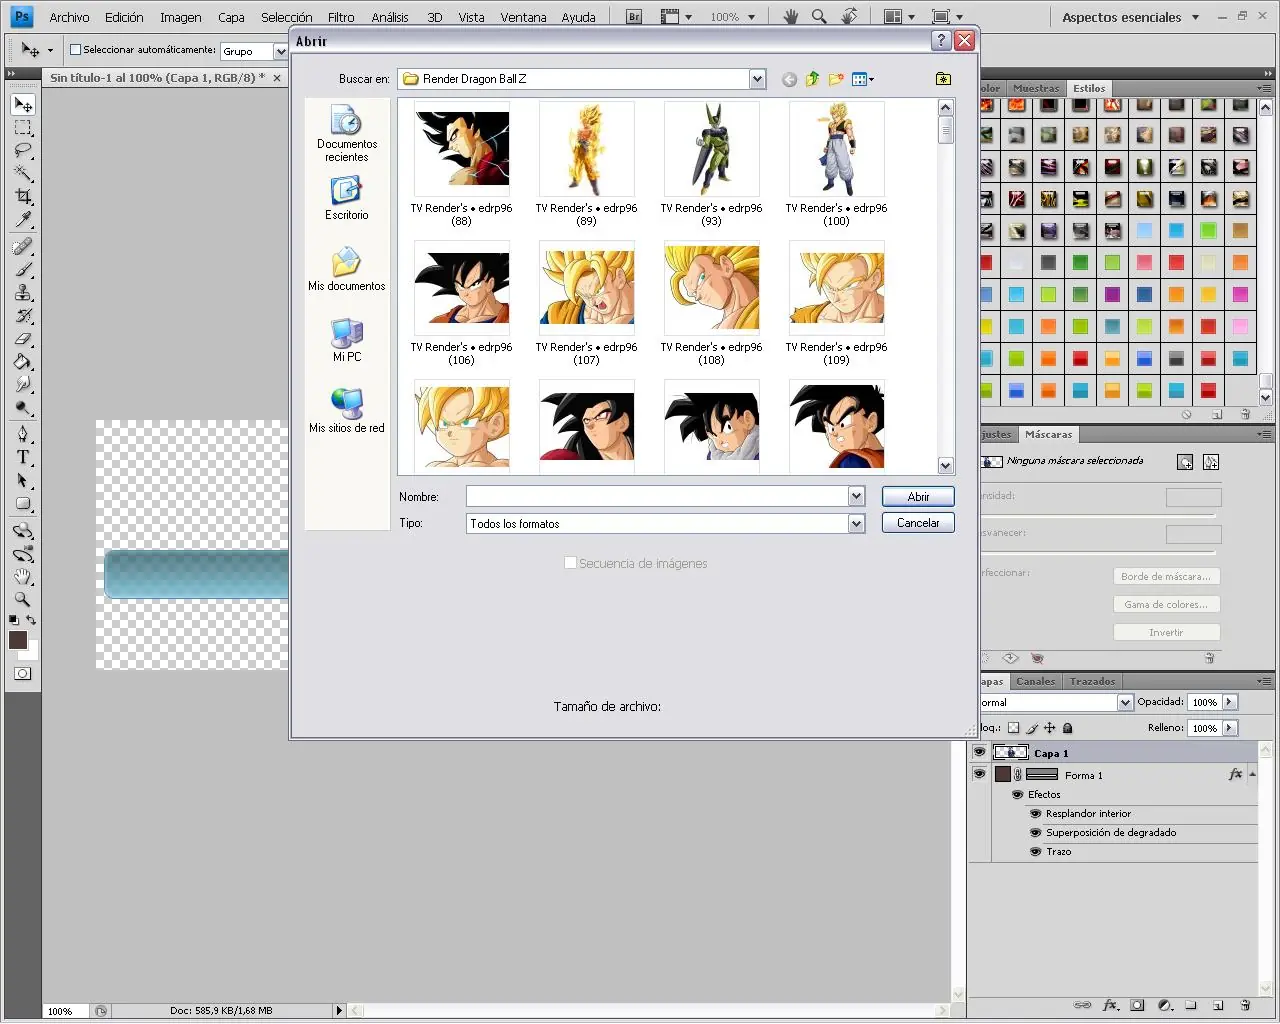
Task: Click the Gama de colores button
Action: (1166, 604)
